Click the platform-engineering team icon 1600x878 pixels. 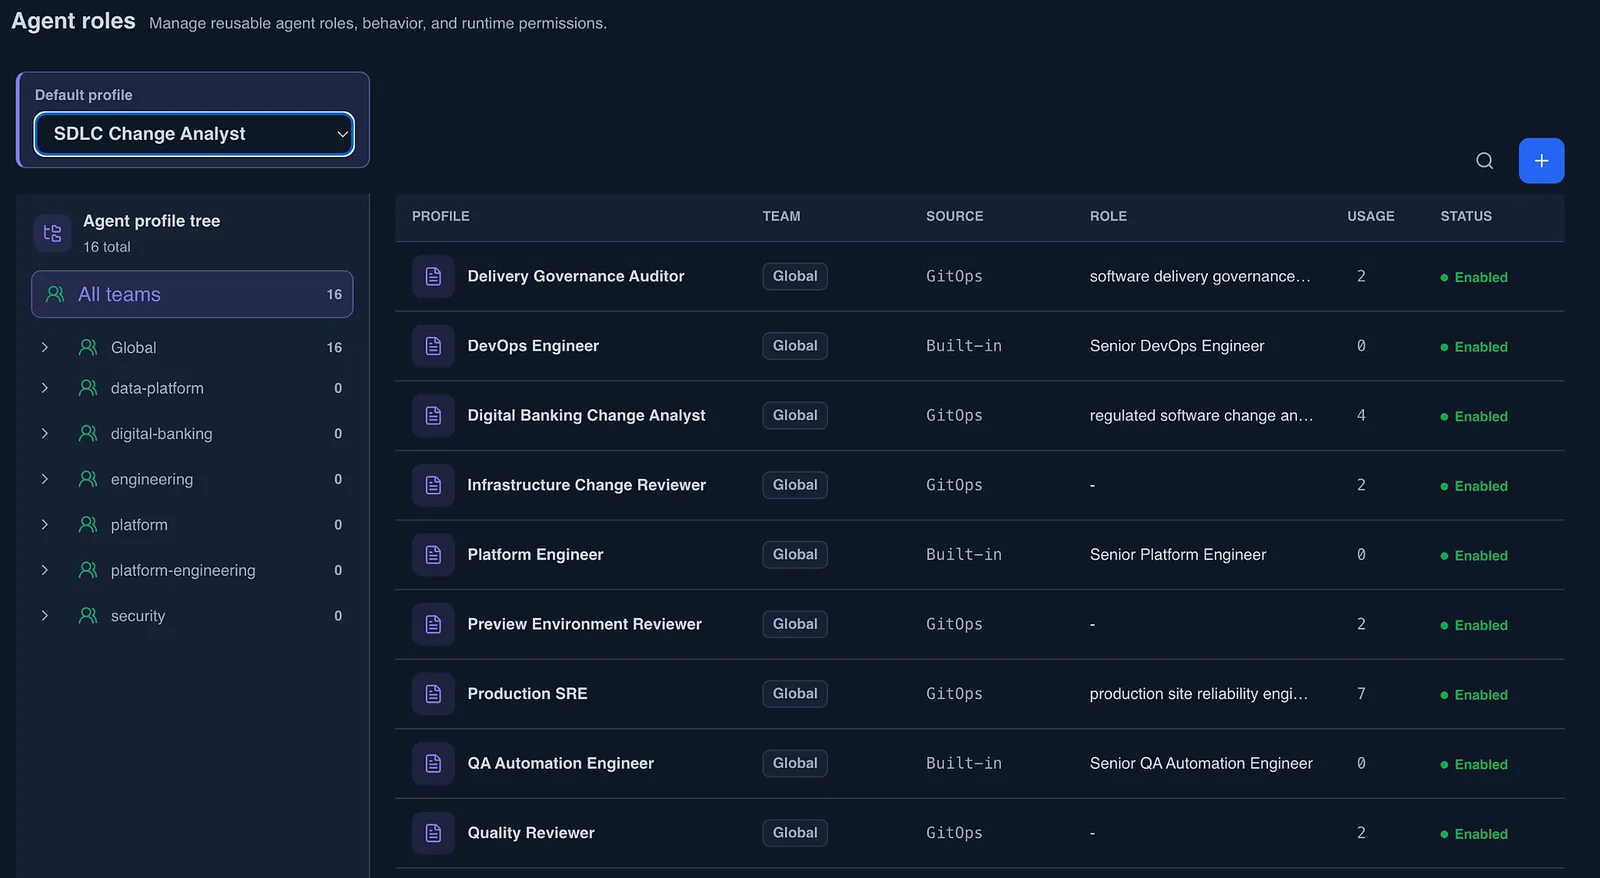(x=88, y=570)
